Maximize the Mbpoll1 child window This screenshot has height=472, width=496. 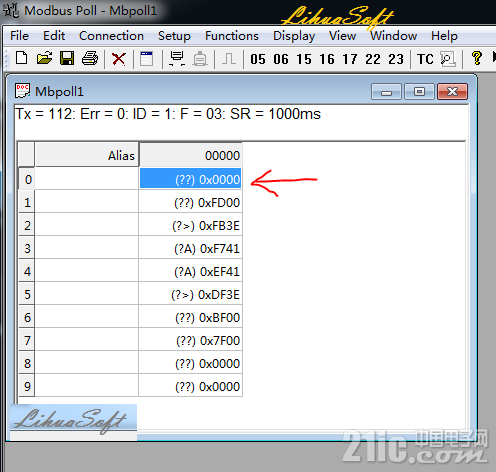419,92
